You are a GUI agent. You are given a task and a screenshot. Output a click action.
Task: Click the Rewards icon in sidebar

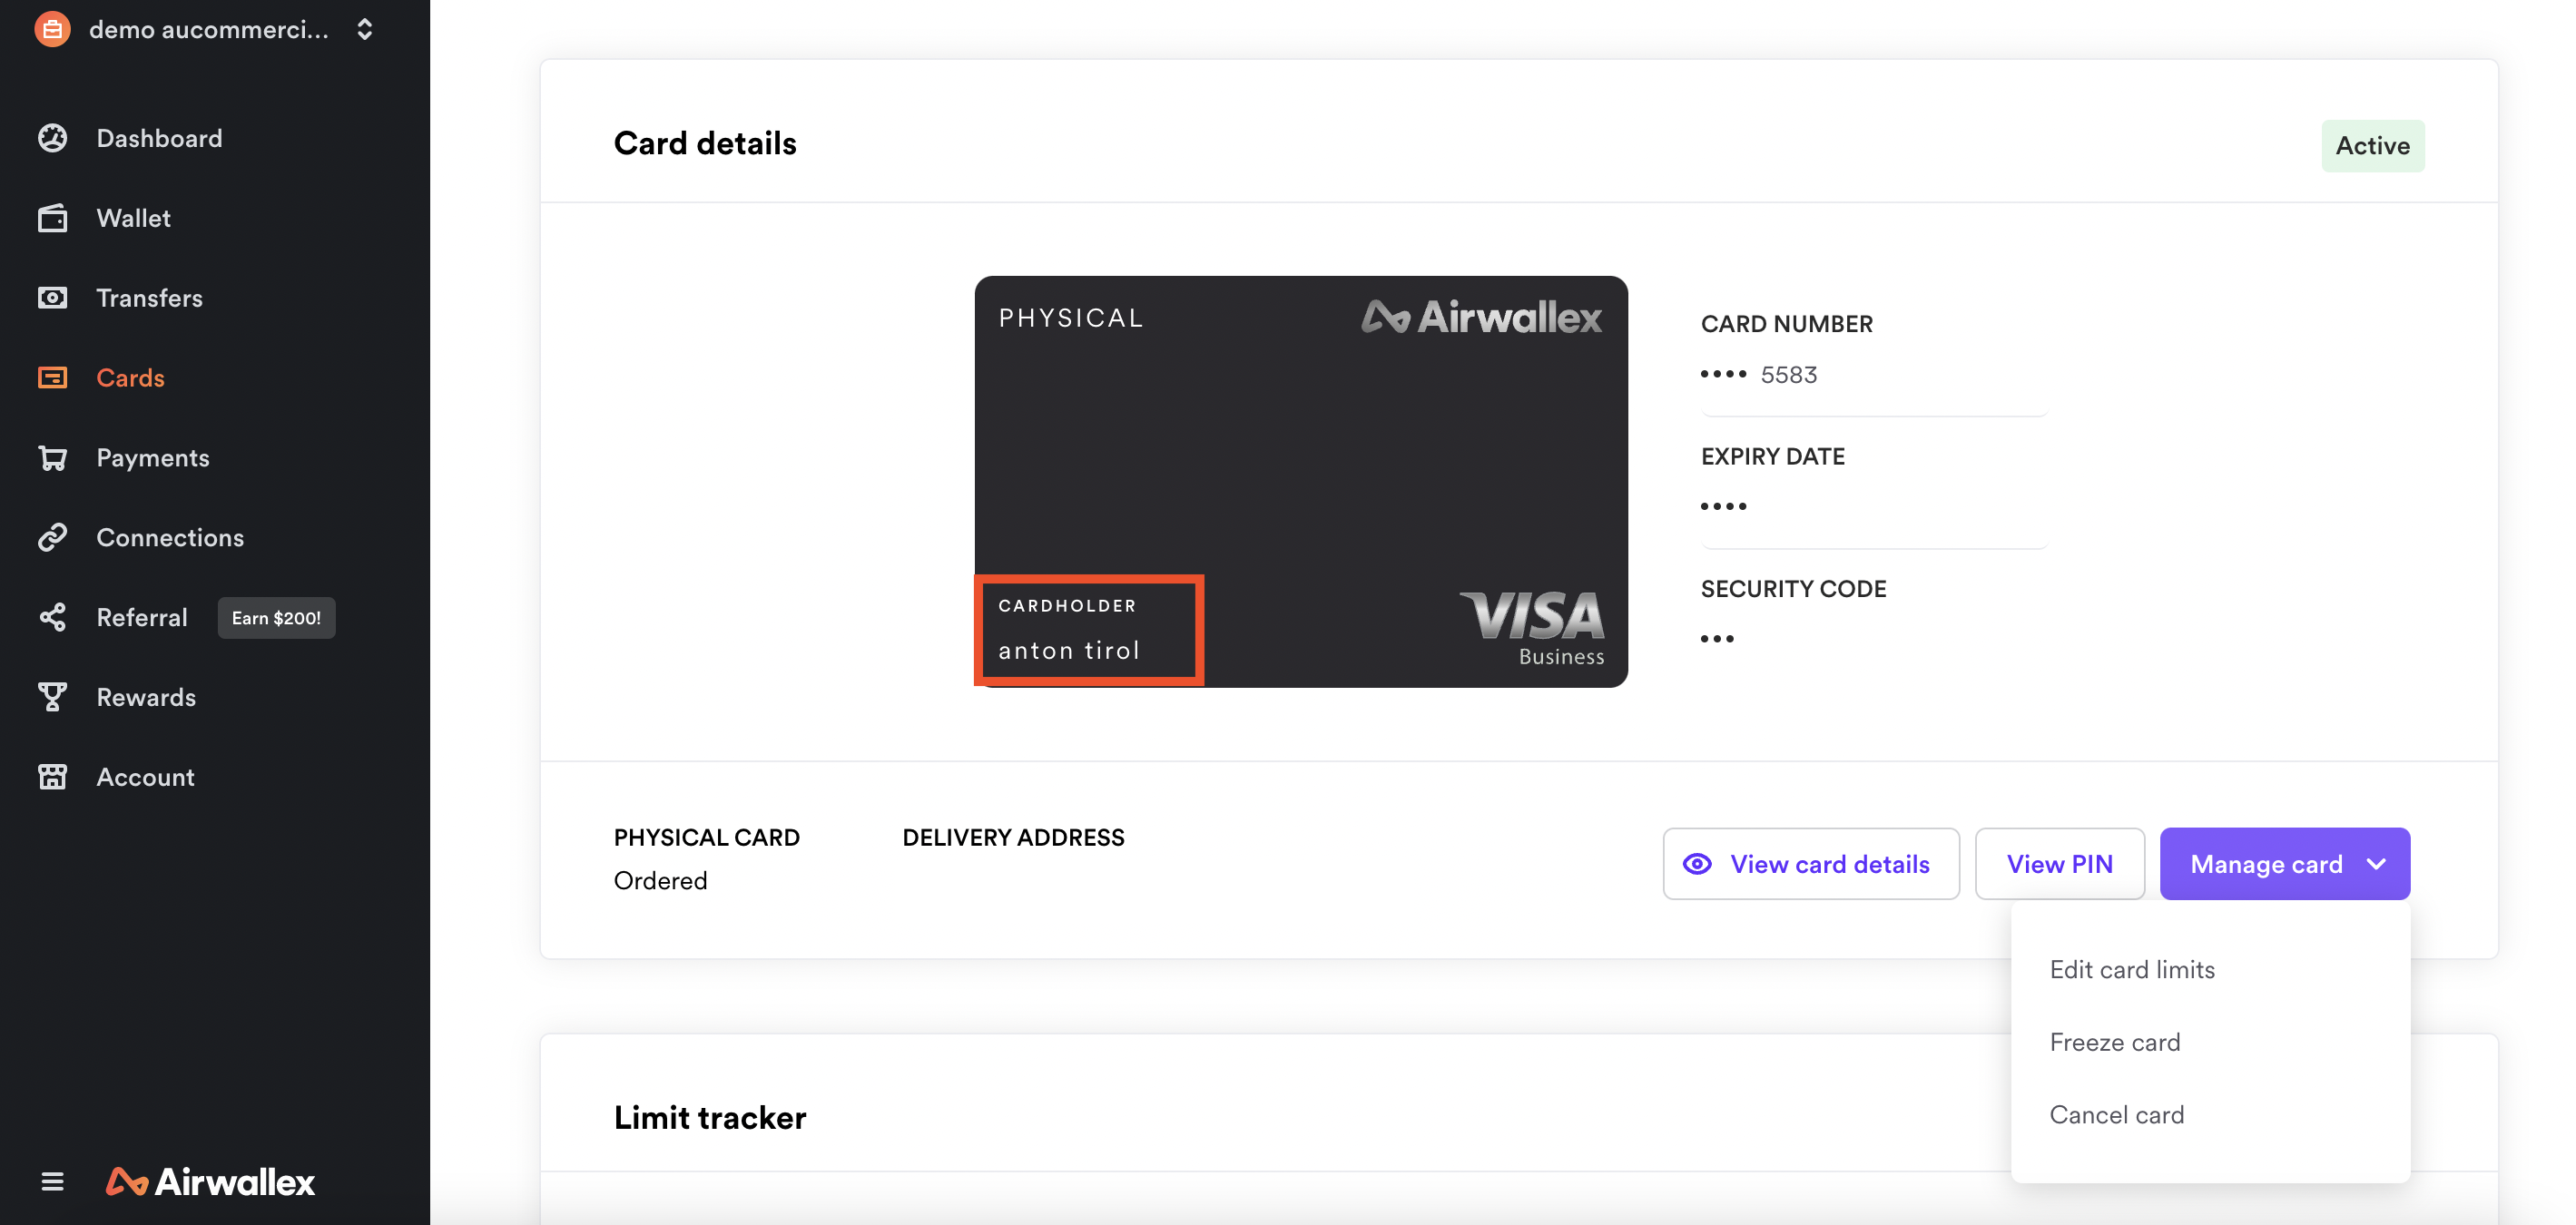point(53,696)
